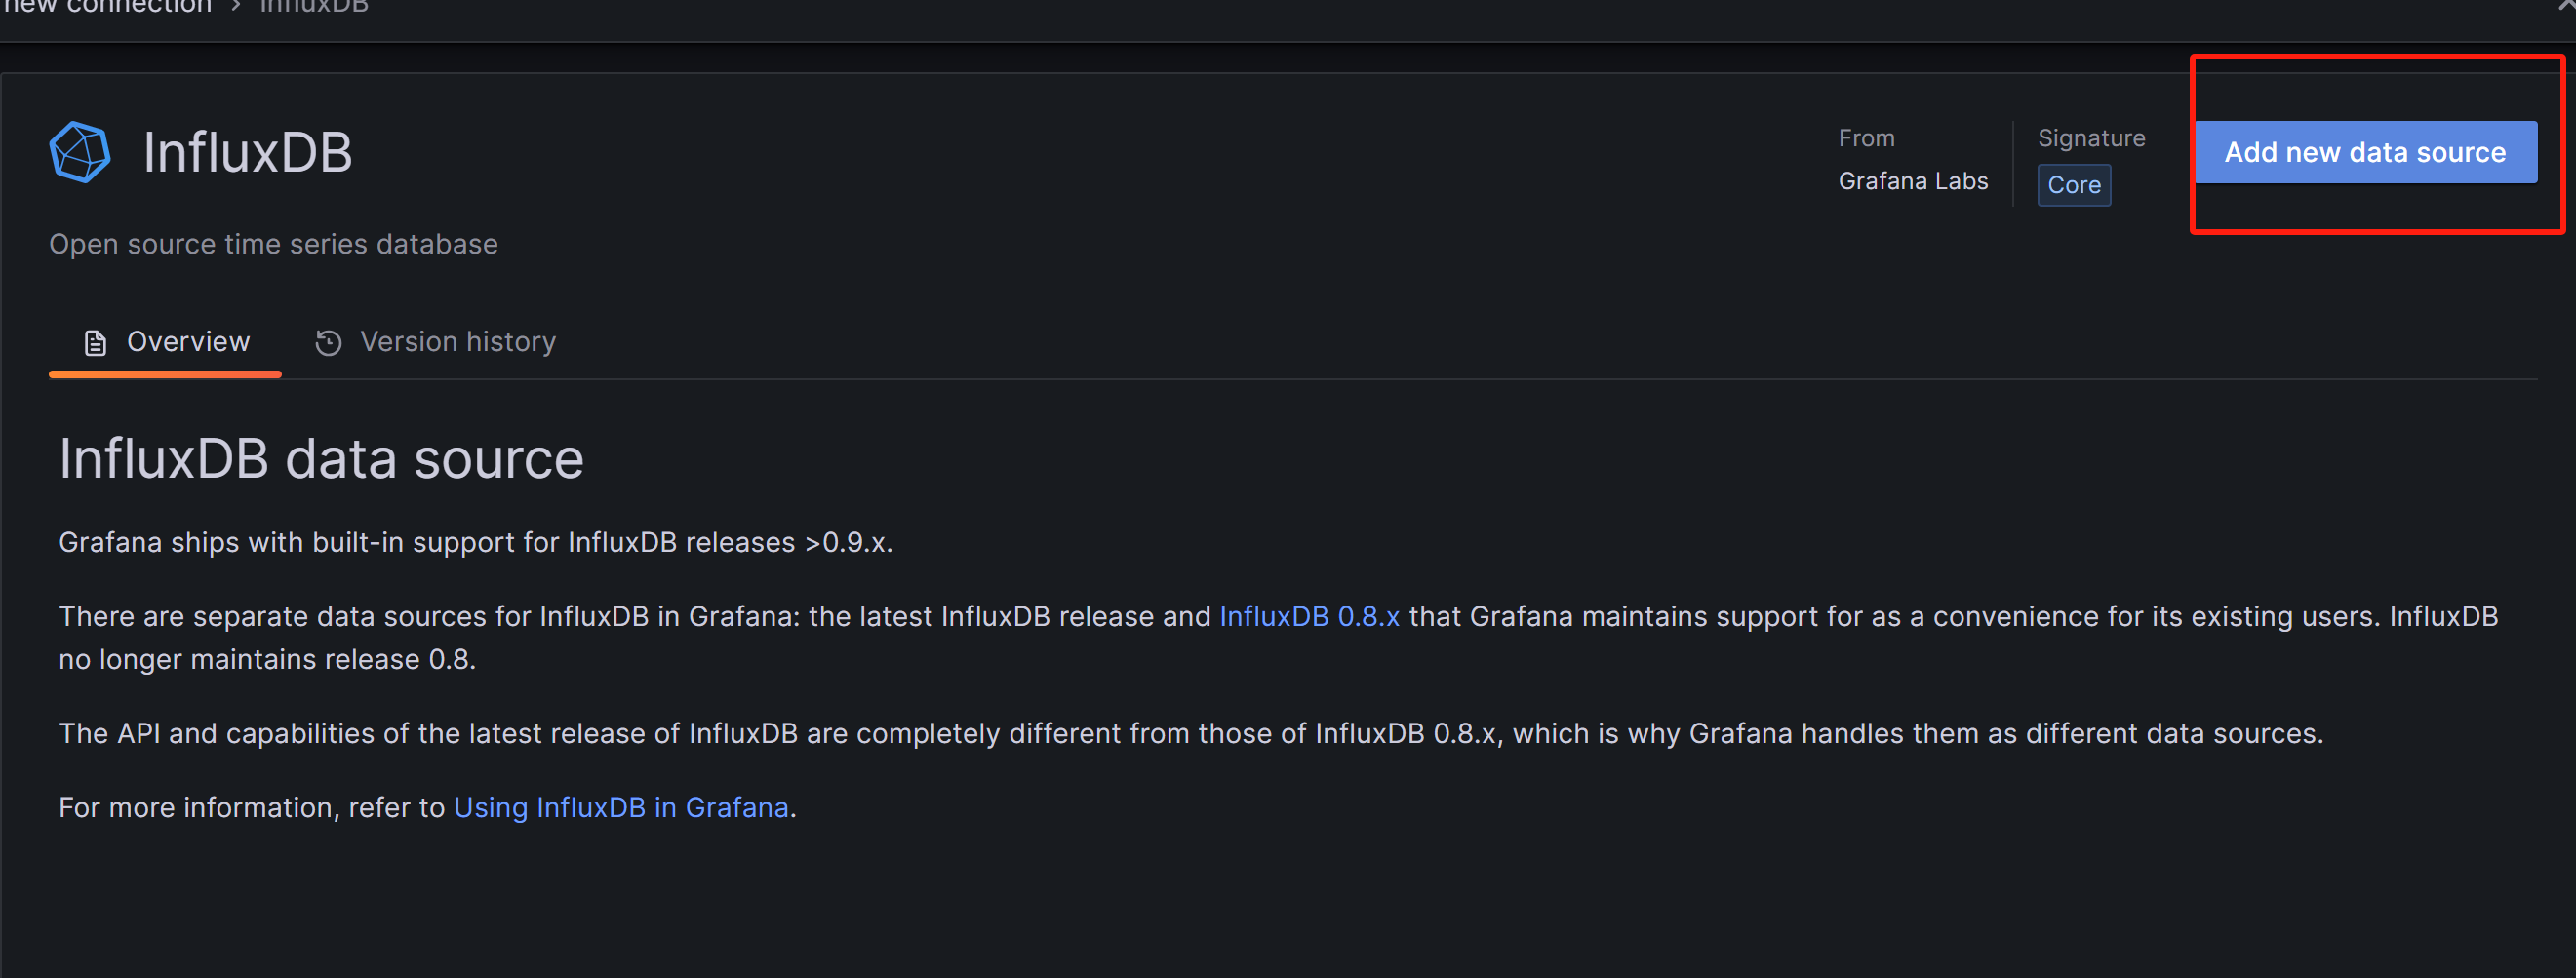Click the paragraph about API and capabilities

[x=1190, y=733]
